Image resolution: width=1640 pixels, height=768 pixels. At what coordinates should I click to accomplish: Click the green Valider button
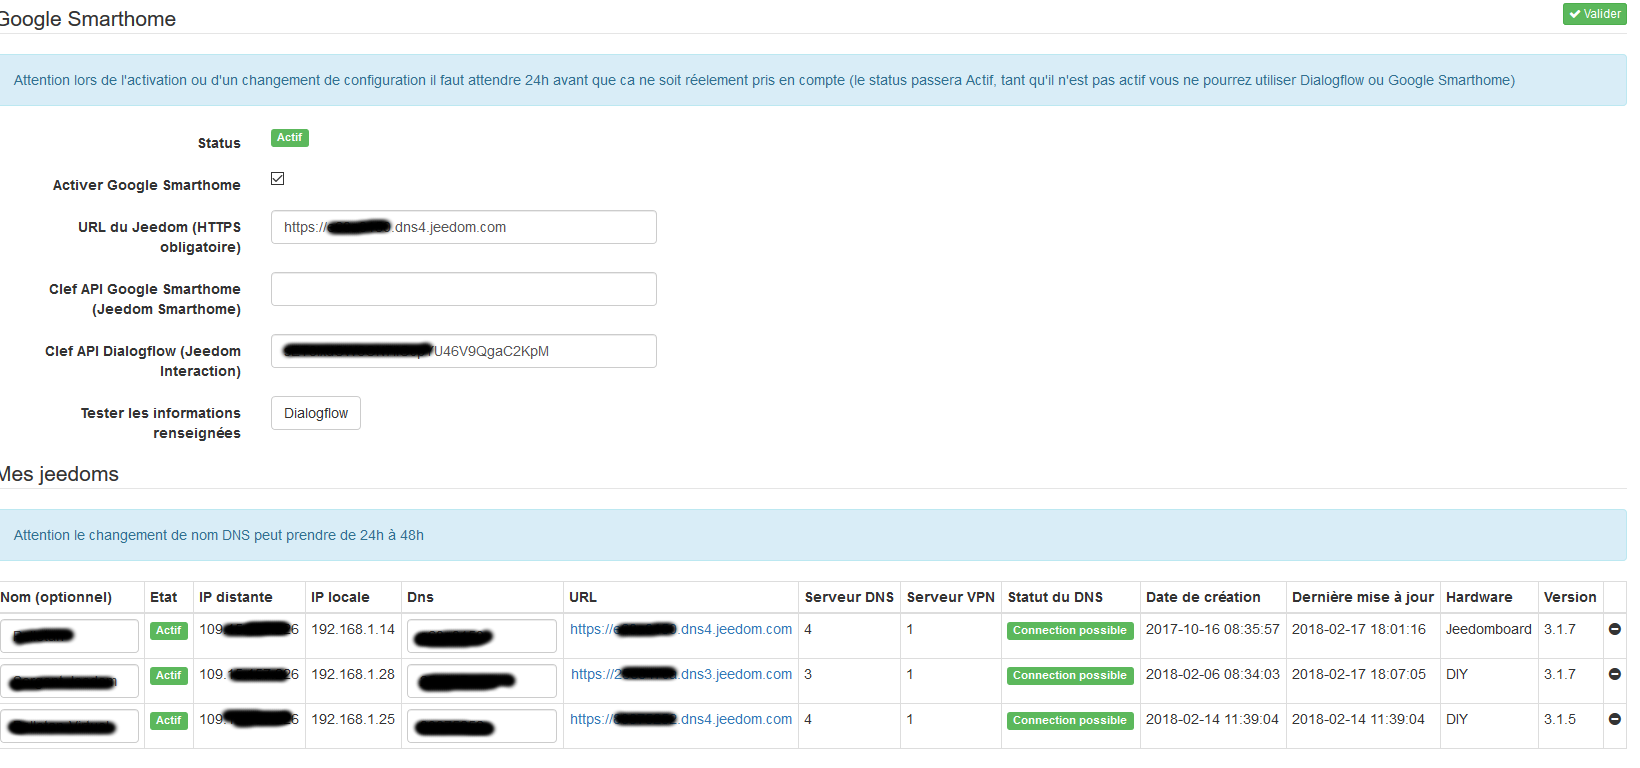[x=1595, y=14]
